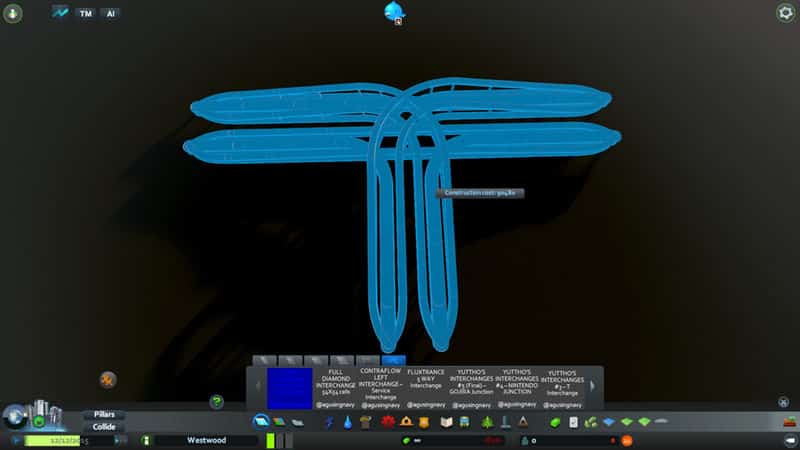Click the green simulation speed bar
800x450 pixels.
(272, 440)
